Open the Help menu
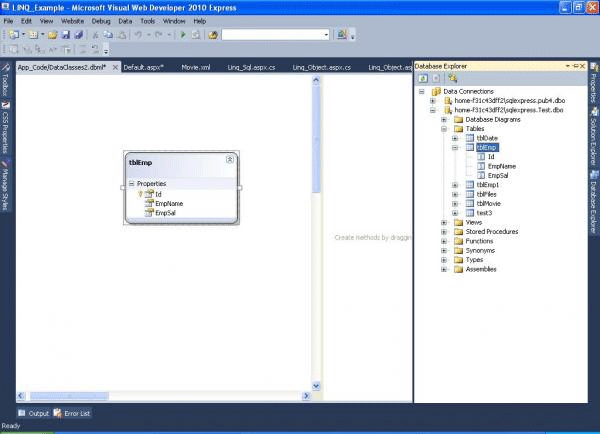 pyautogui.click(x=199, y=21)
